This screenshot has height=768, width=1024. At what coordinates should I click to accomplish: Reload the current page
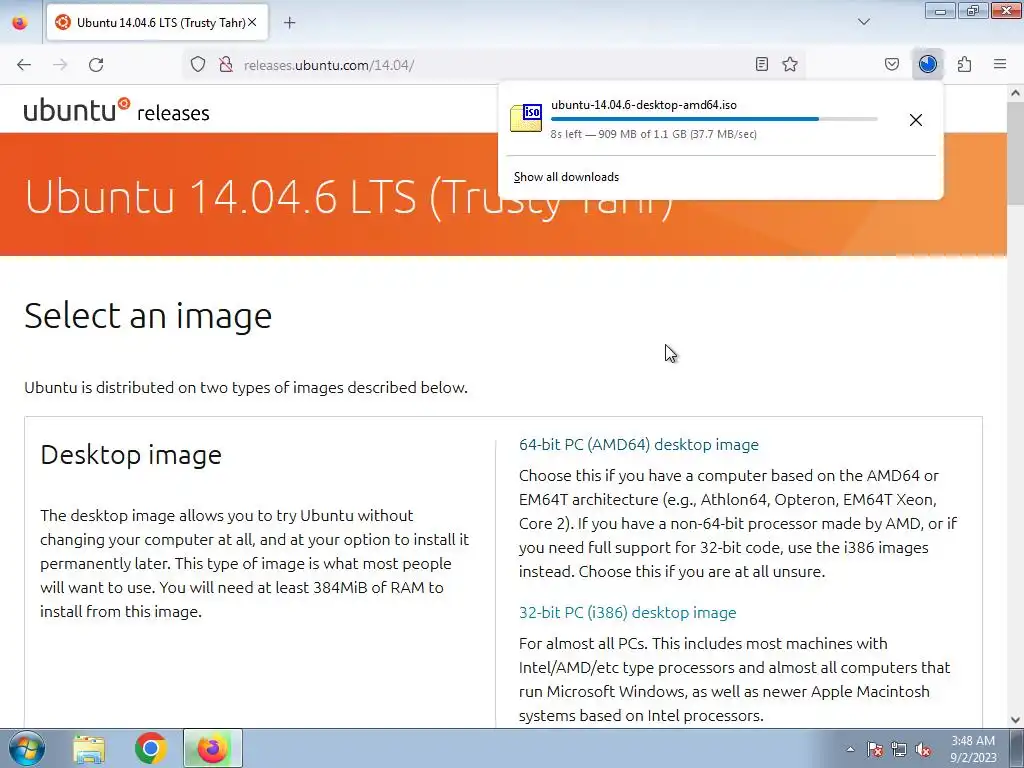pyautogui.click(x=96, y=65)
